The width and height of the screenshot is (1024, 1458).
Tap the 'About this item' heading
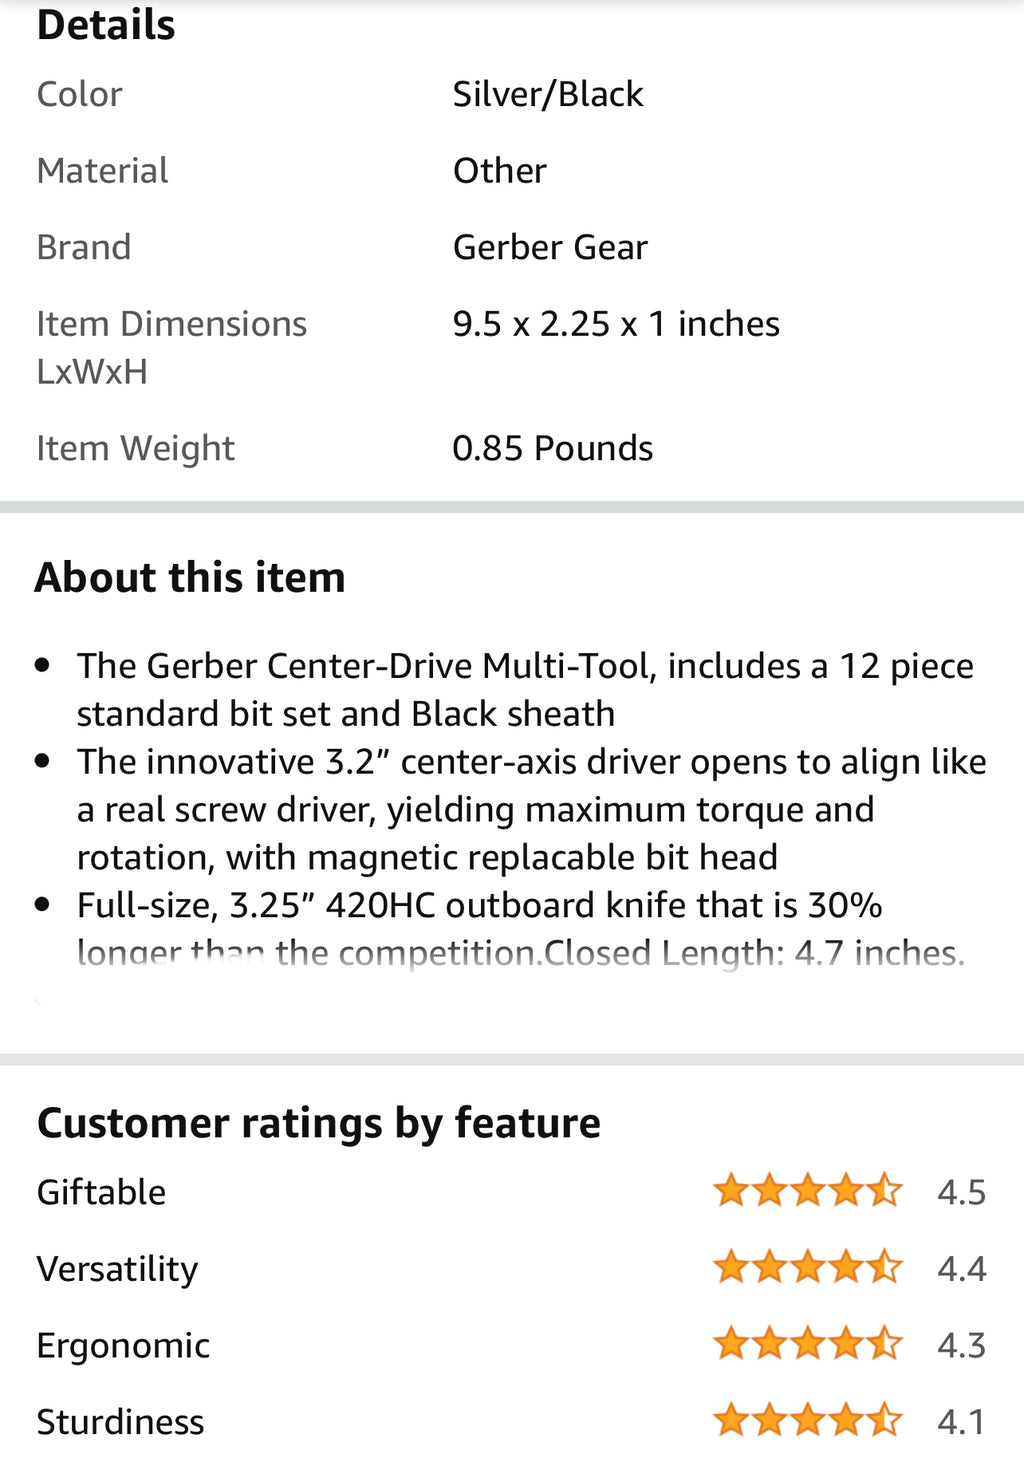coord(190,577)
